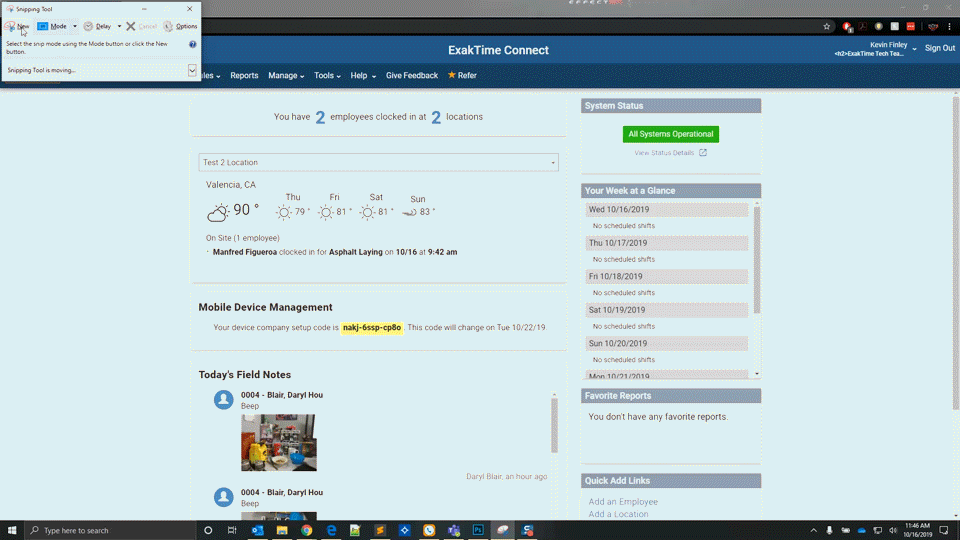Click the Refer star link
The height and width of the screenshot is (540, 960).
tap(462, 75)
